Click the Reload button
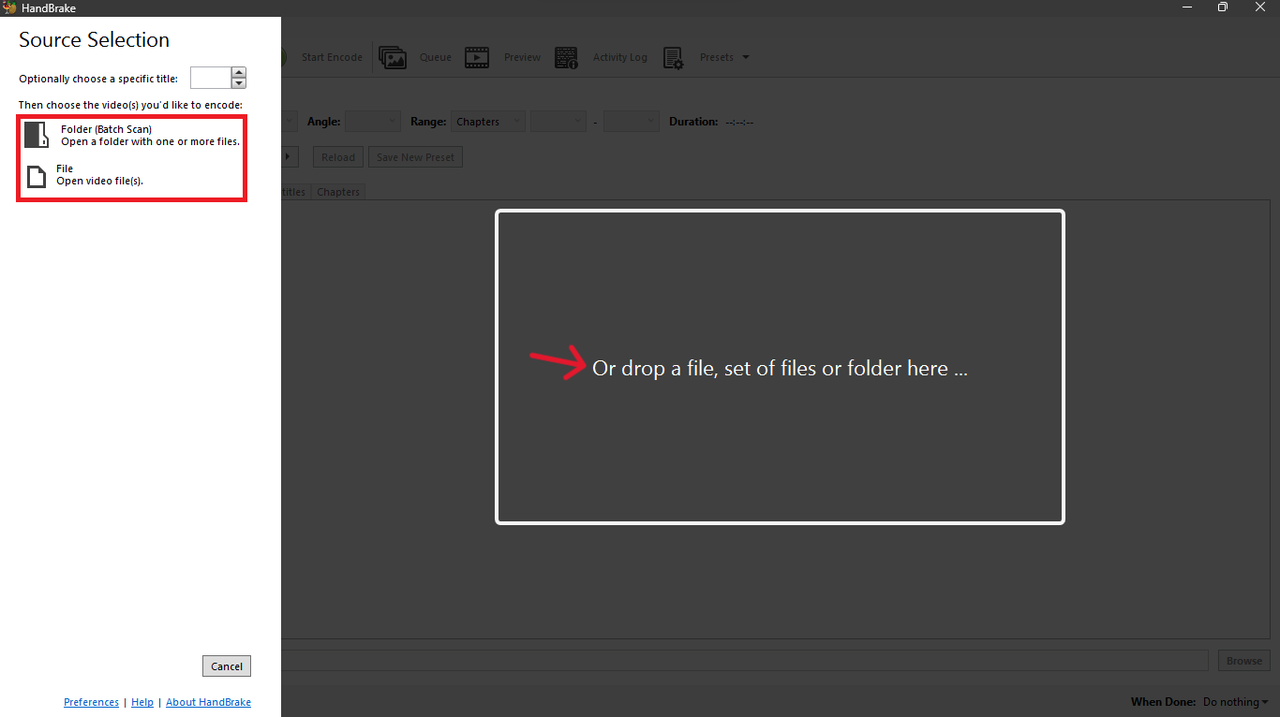 point(338,157)
